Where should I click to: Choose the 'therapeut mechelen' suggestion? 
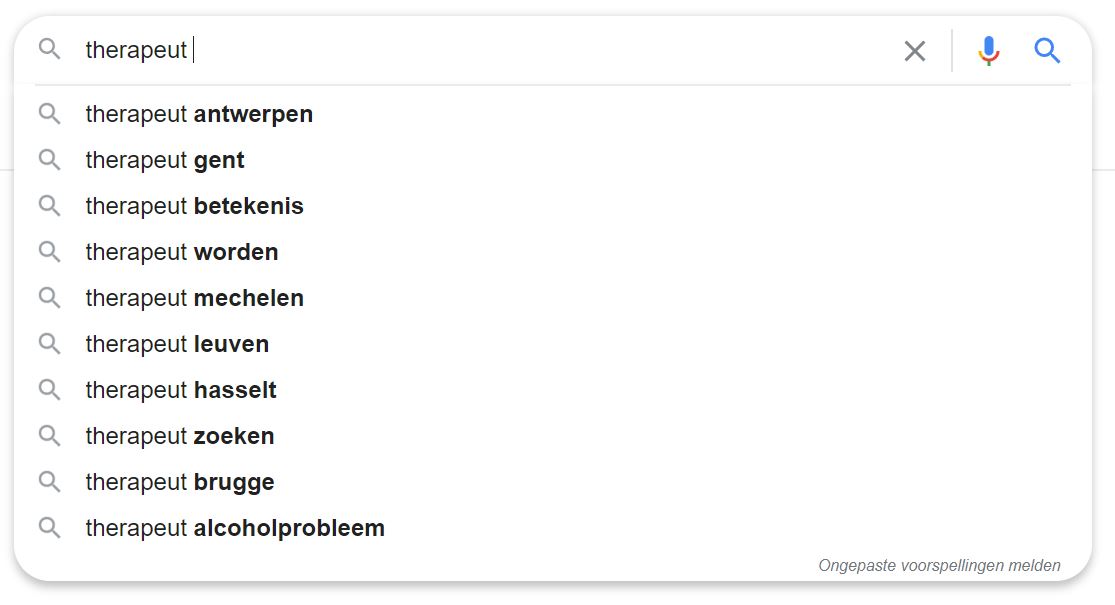pos(194,298)
